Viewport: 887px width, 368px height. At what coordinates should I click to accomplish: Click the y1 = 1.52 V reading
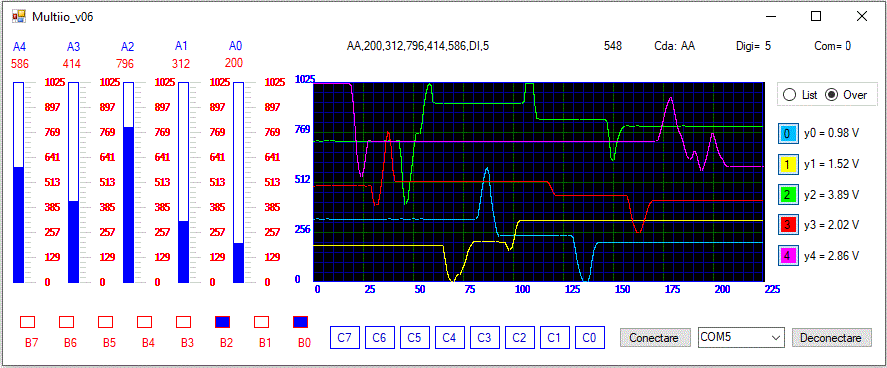click(832, 164)
